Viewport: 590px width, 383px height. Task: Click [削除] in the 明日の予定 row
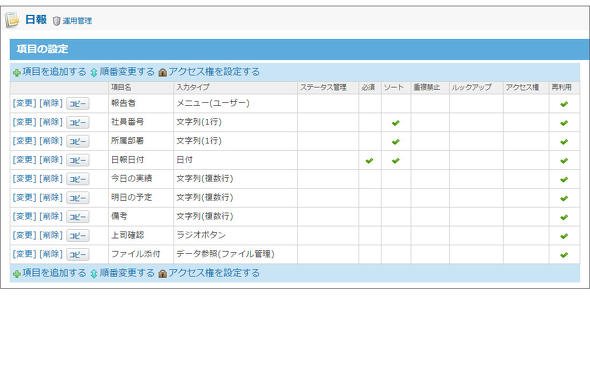pos(51,197)
